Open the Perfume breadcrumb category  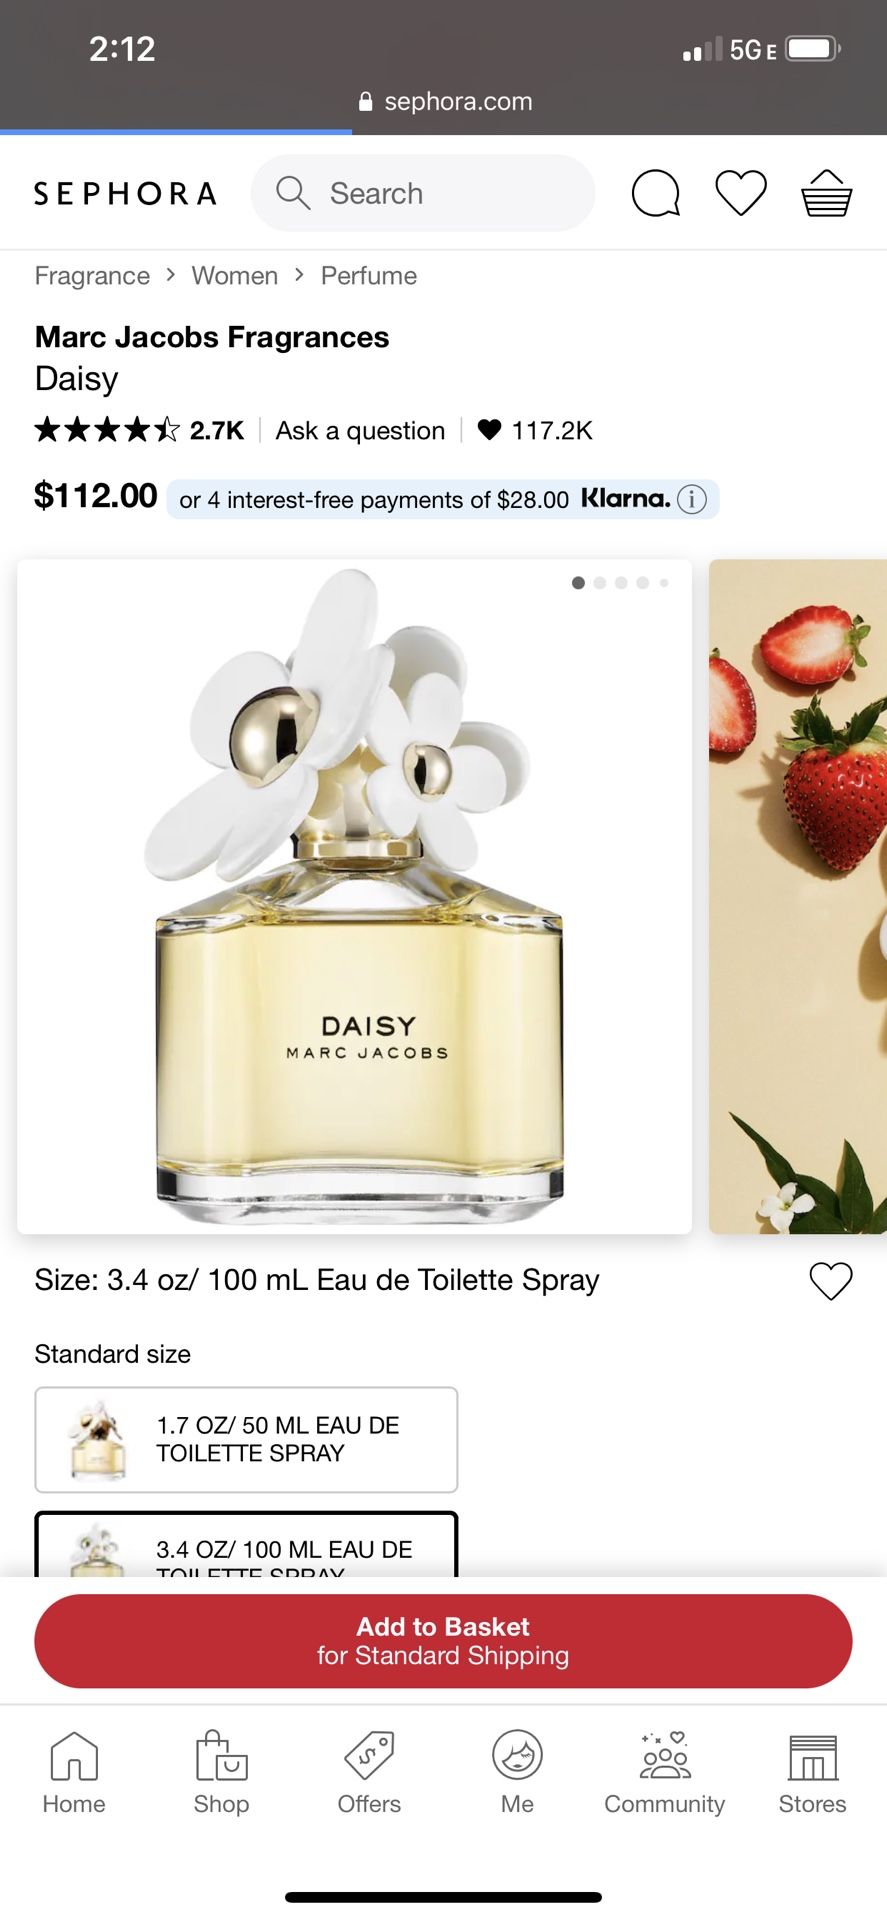(x=369, y=276)
